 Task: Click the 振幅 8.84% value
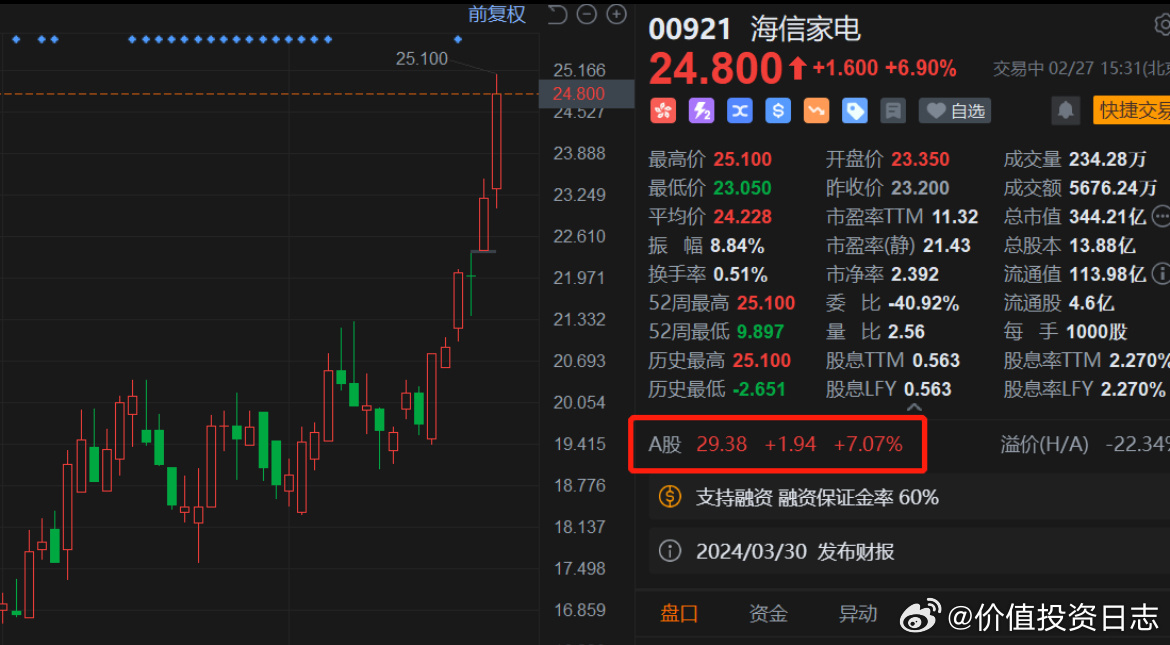click(739, 246)
